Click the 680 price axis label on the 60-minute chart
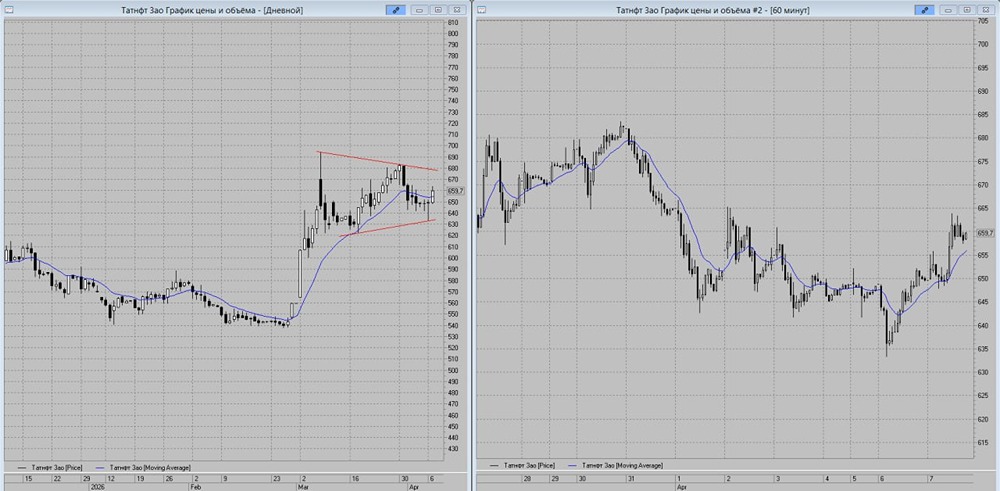This screenshot has height=491, width=1000. click(x=982, y=138)
